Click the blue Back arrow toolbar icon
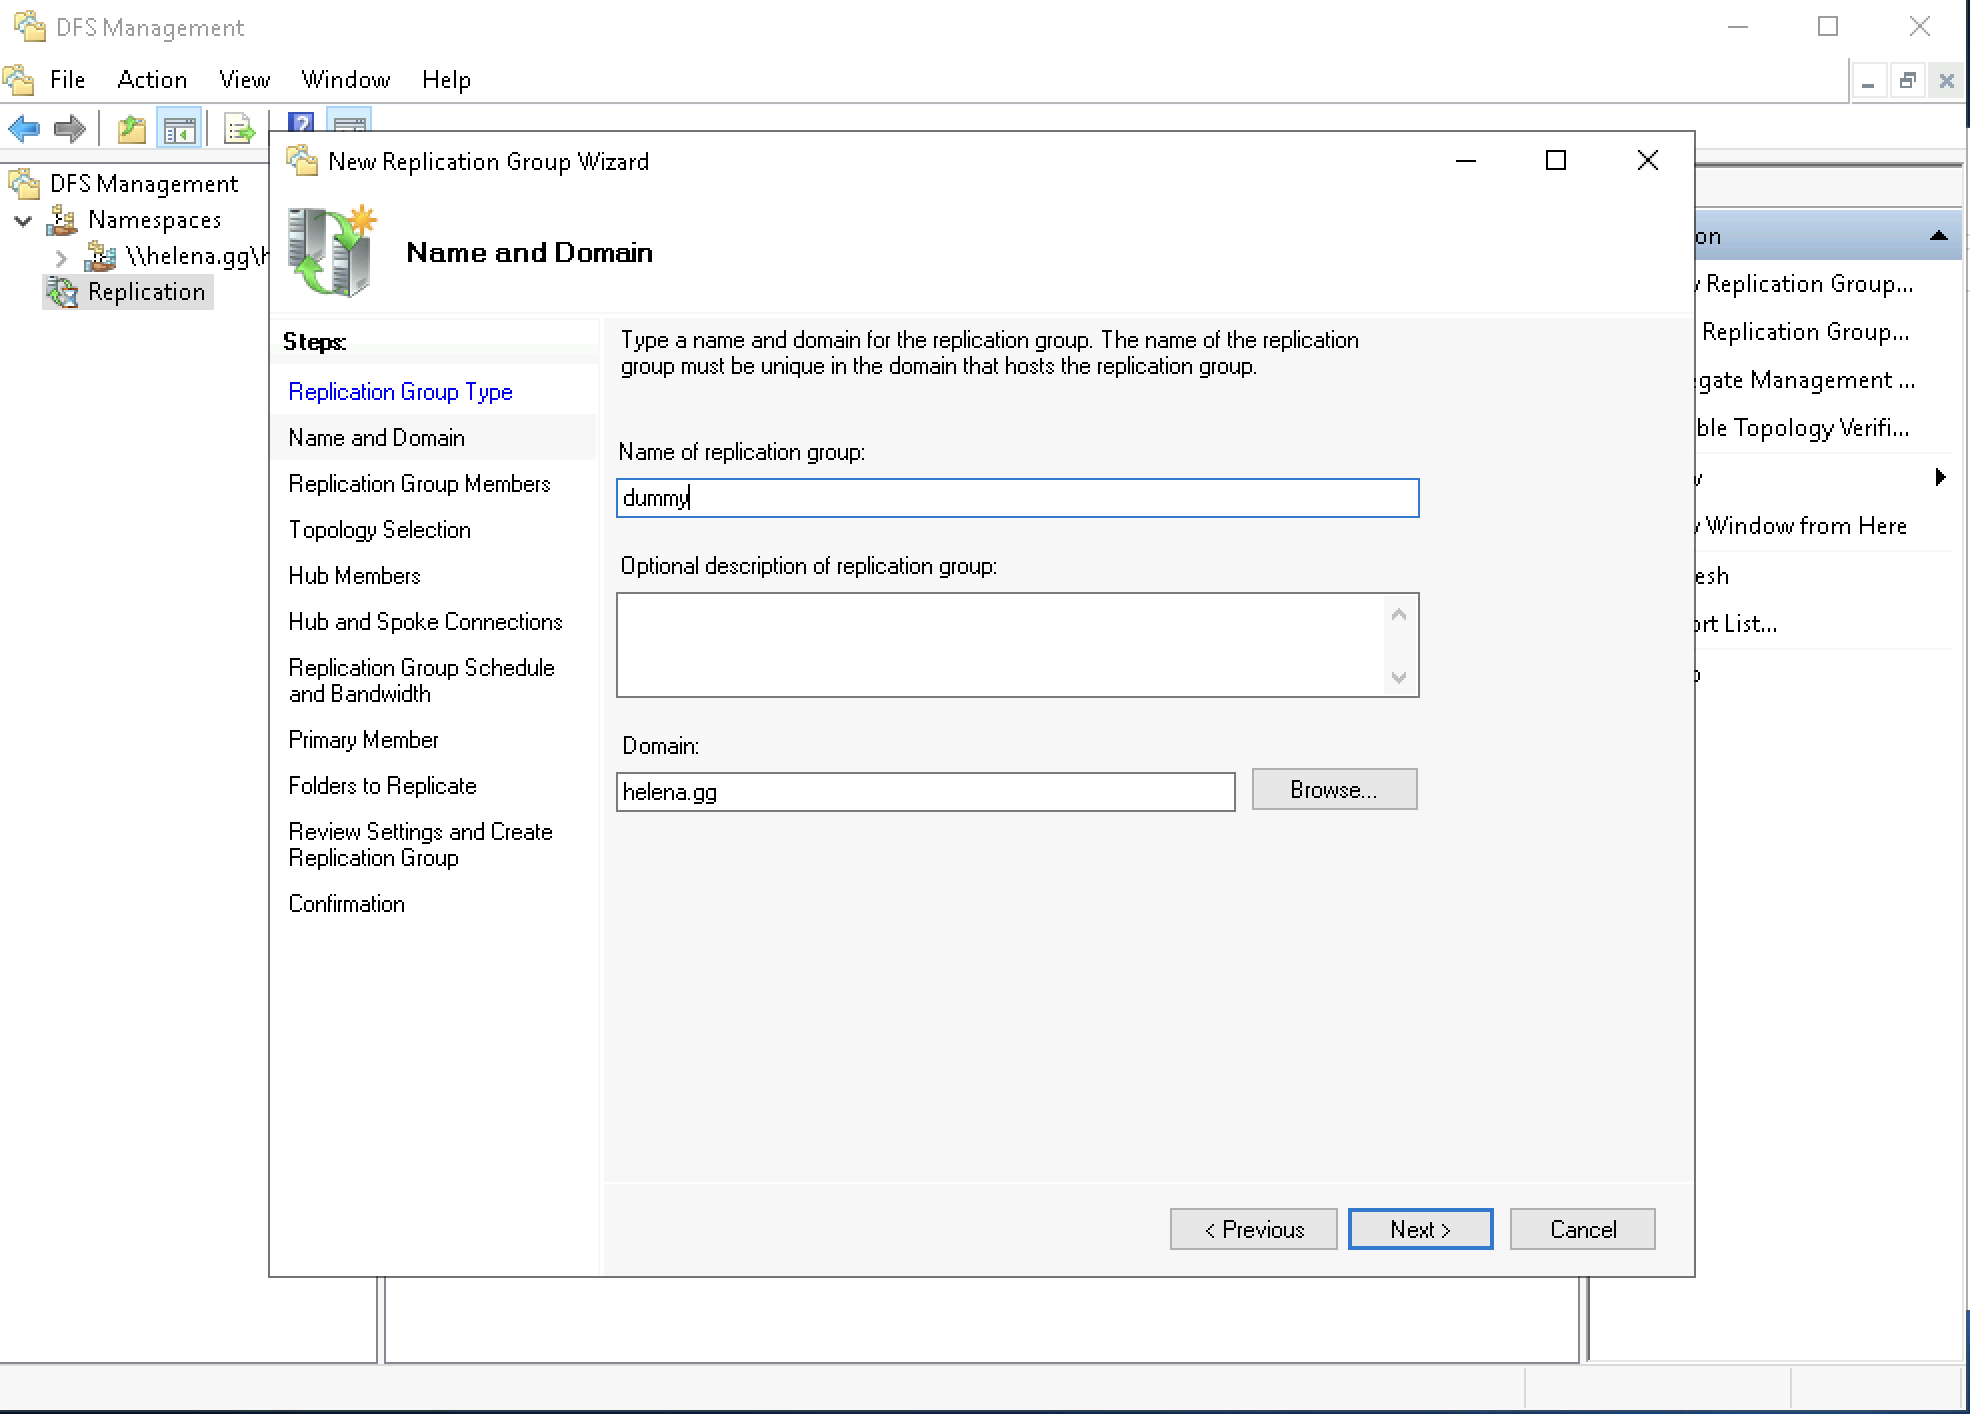 24,129
